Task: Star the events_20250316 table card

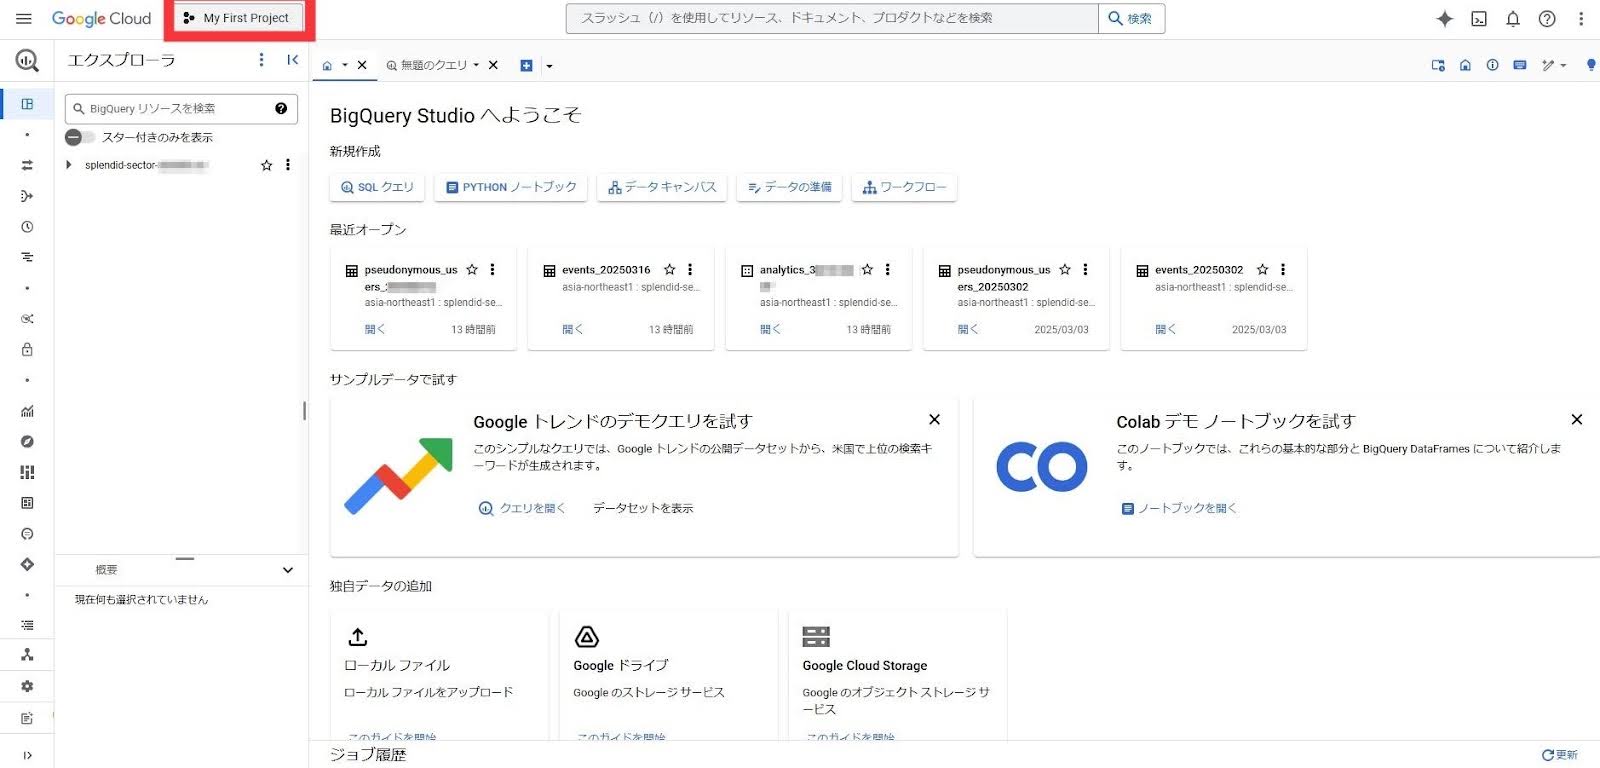Action: tap(669, 269)
